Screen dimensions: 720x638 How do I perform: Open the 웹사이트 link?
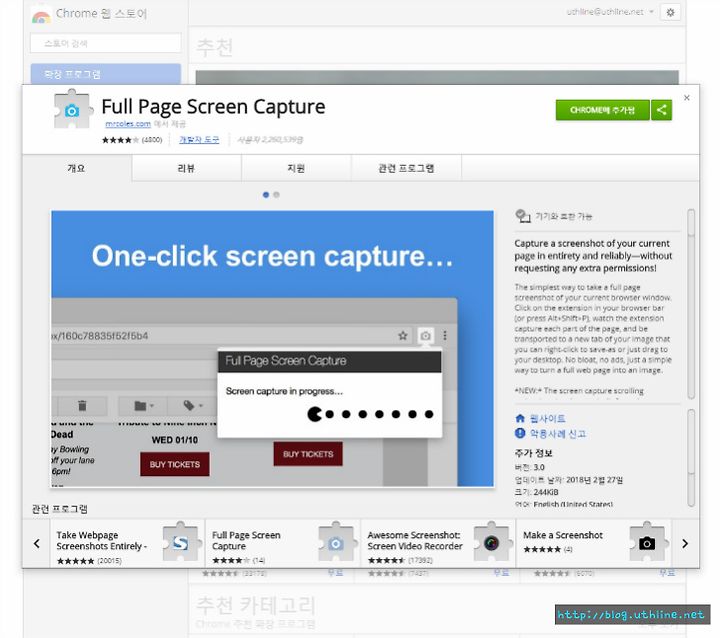tap(547, 418)
